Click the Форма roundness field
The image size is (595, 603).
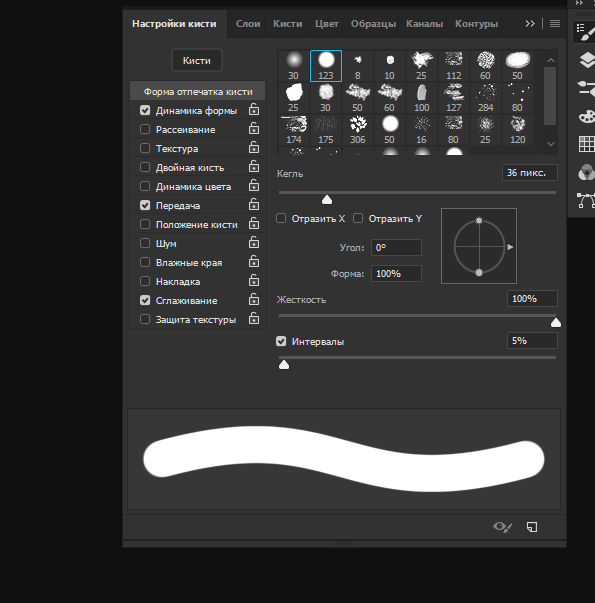click(396, 274)
